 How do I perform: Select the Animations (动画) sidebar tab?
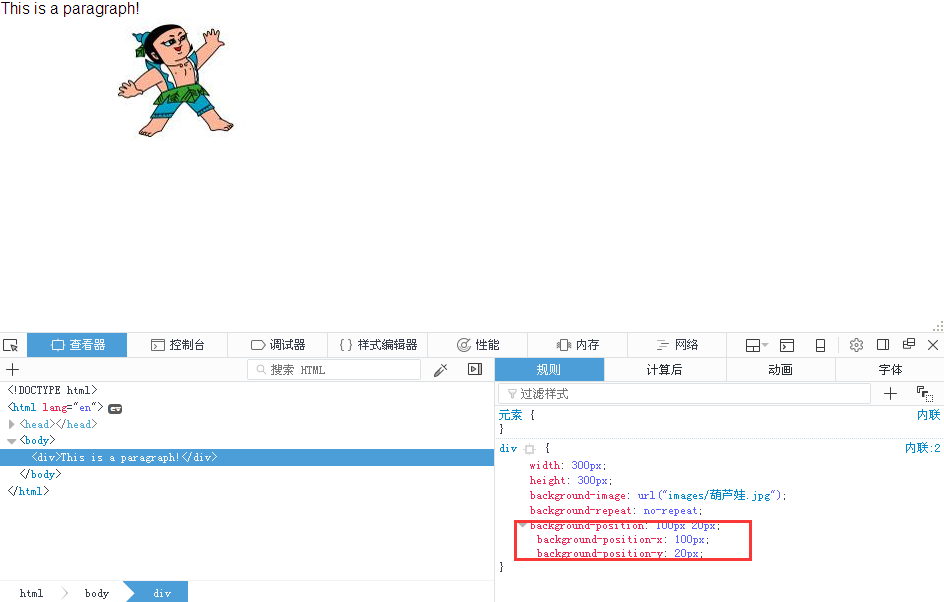pos(780,370)
